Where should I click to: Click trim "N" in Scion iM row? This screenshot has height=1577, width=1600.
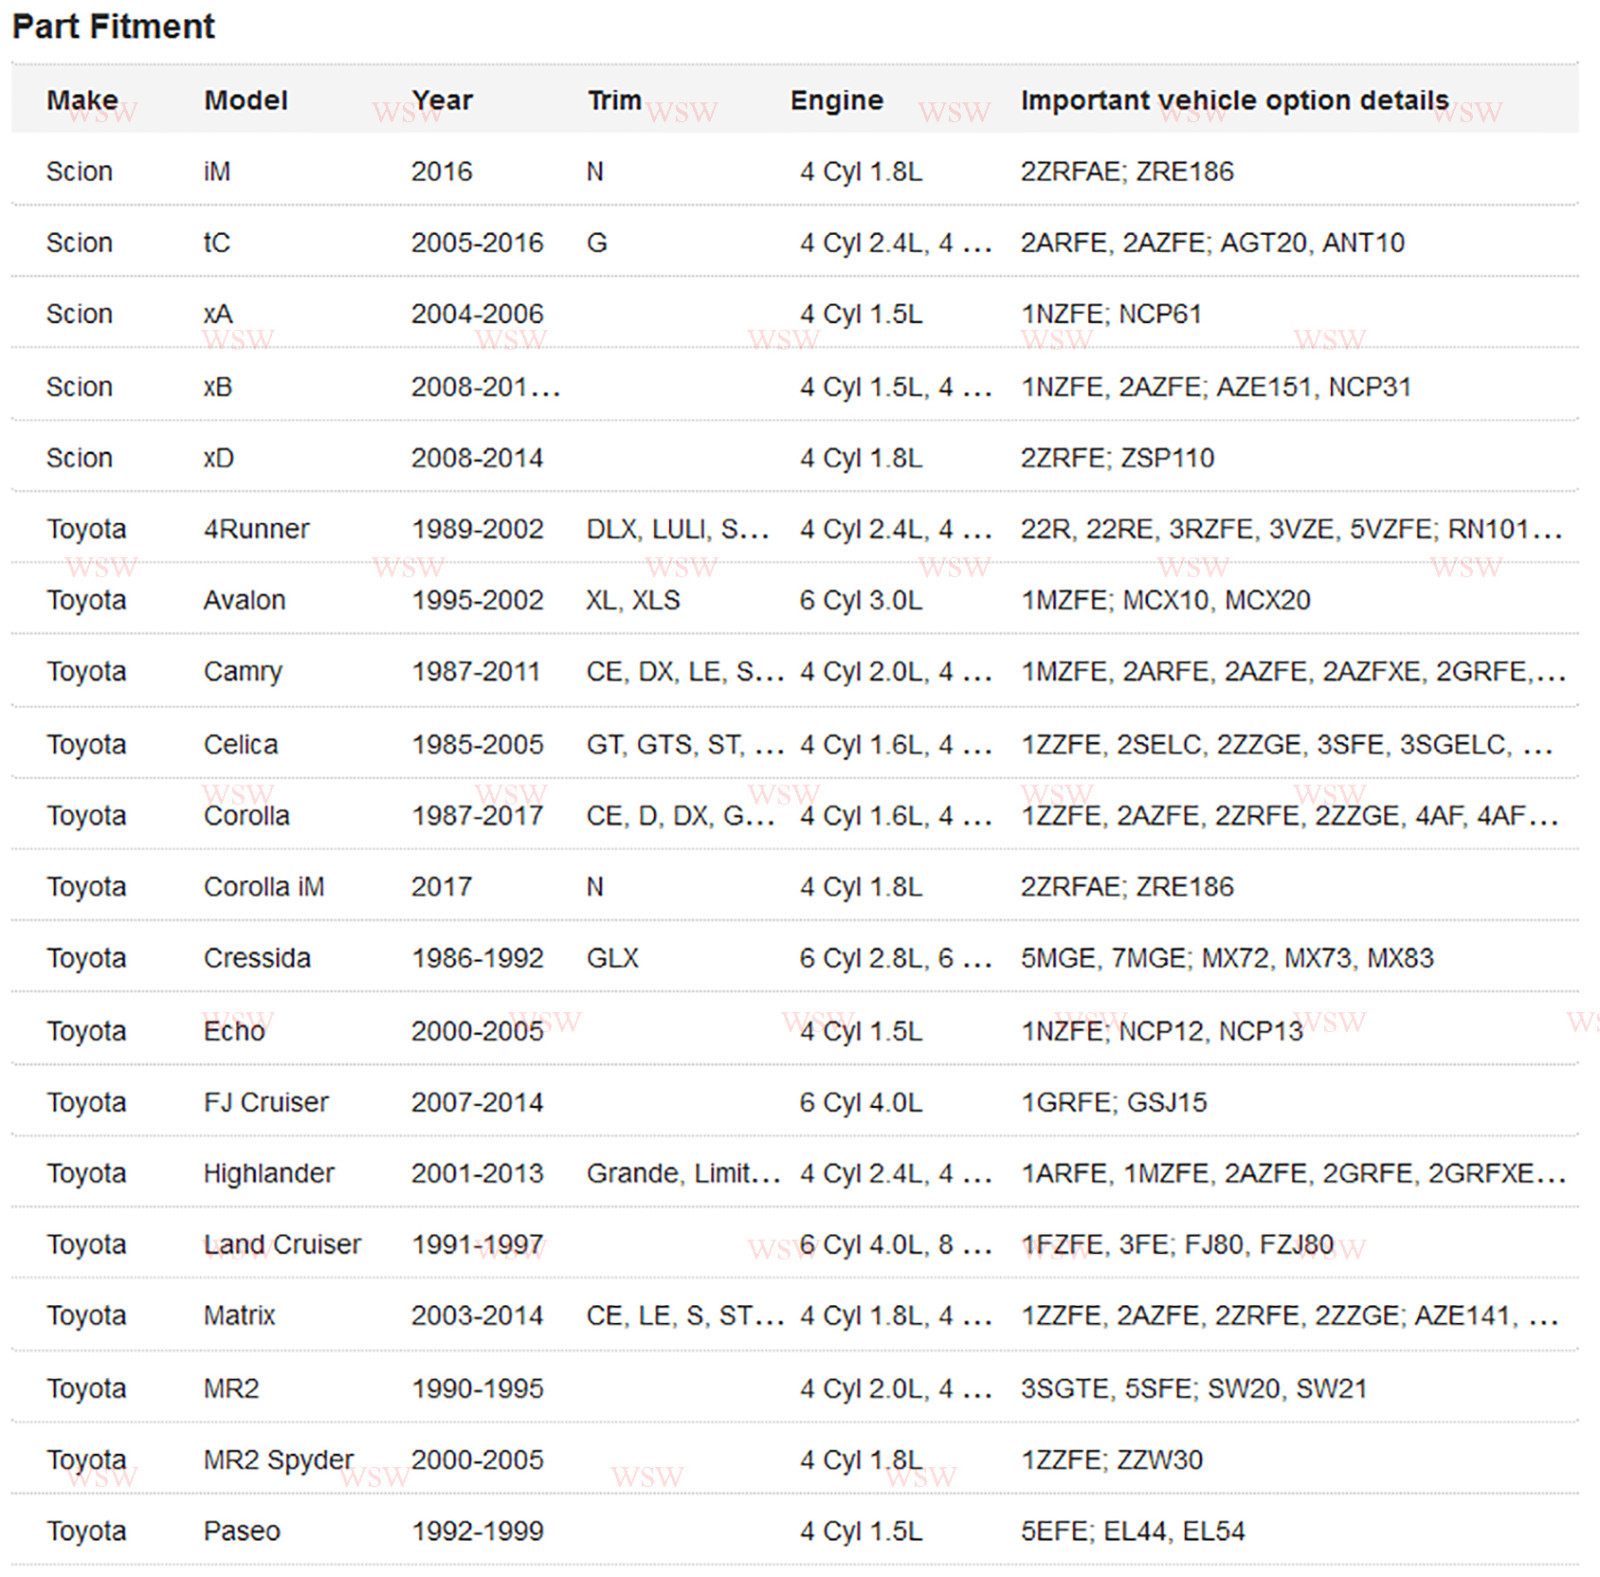pos(595,172)
